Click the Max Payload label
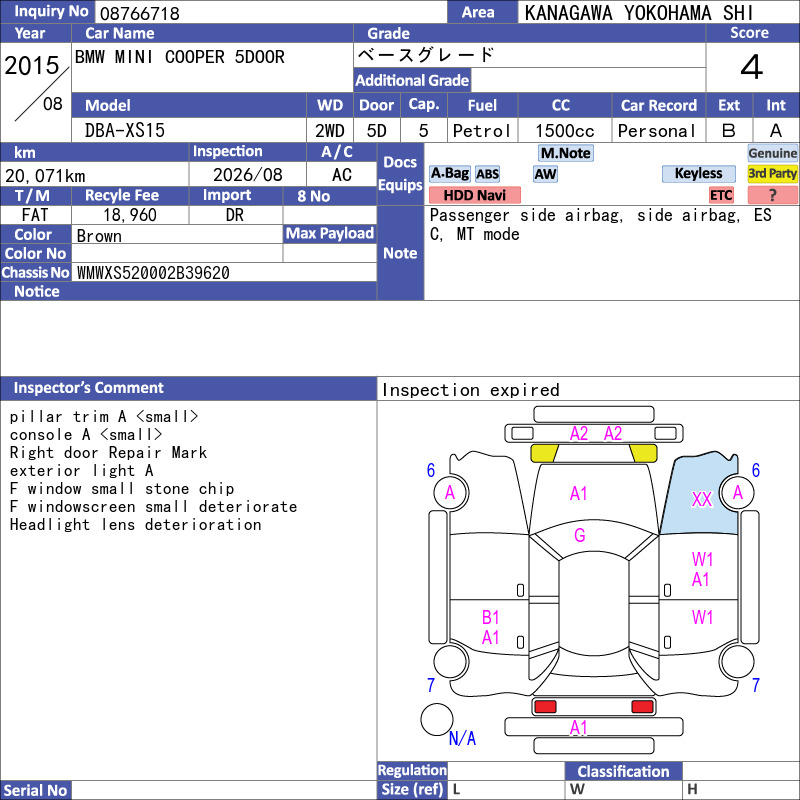 point(330,233)
